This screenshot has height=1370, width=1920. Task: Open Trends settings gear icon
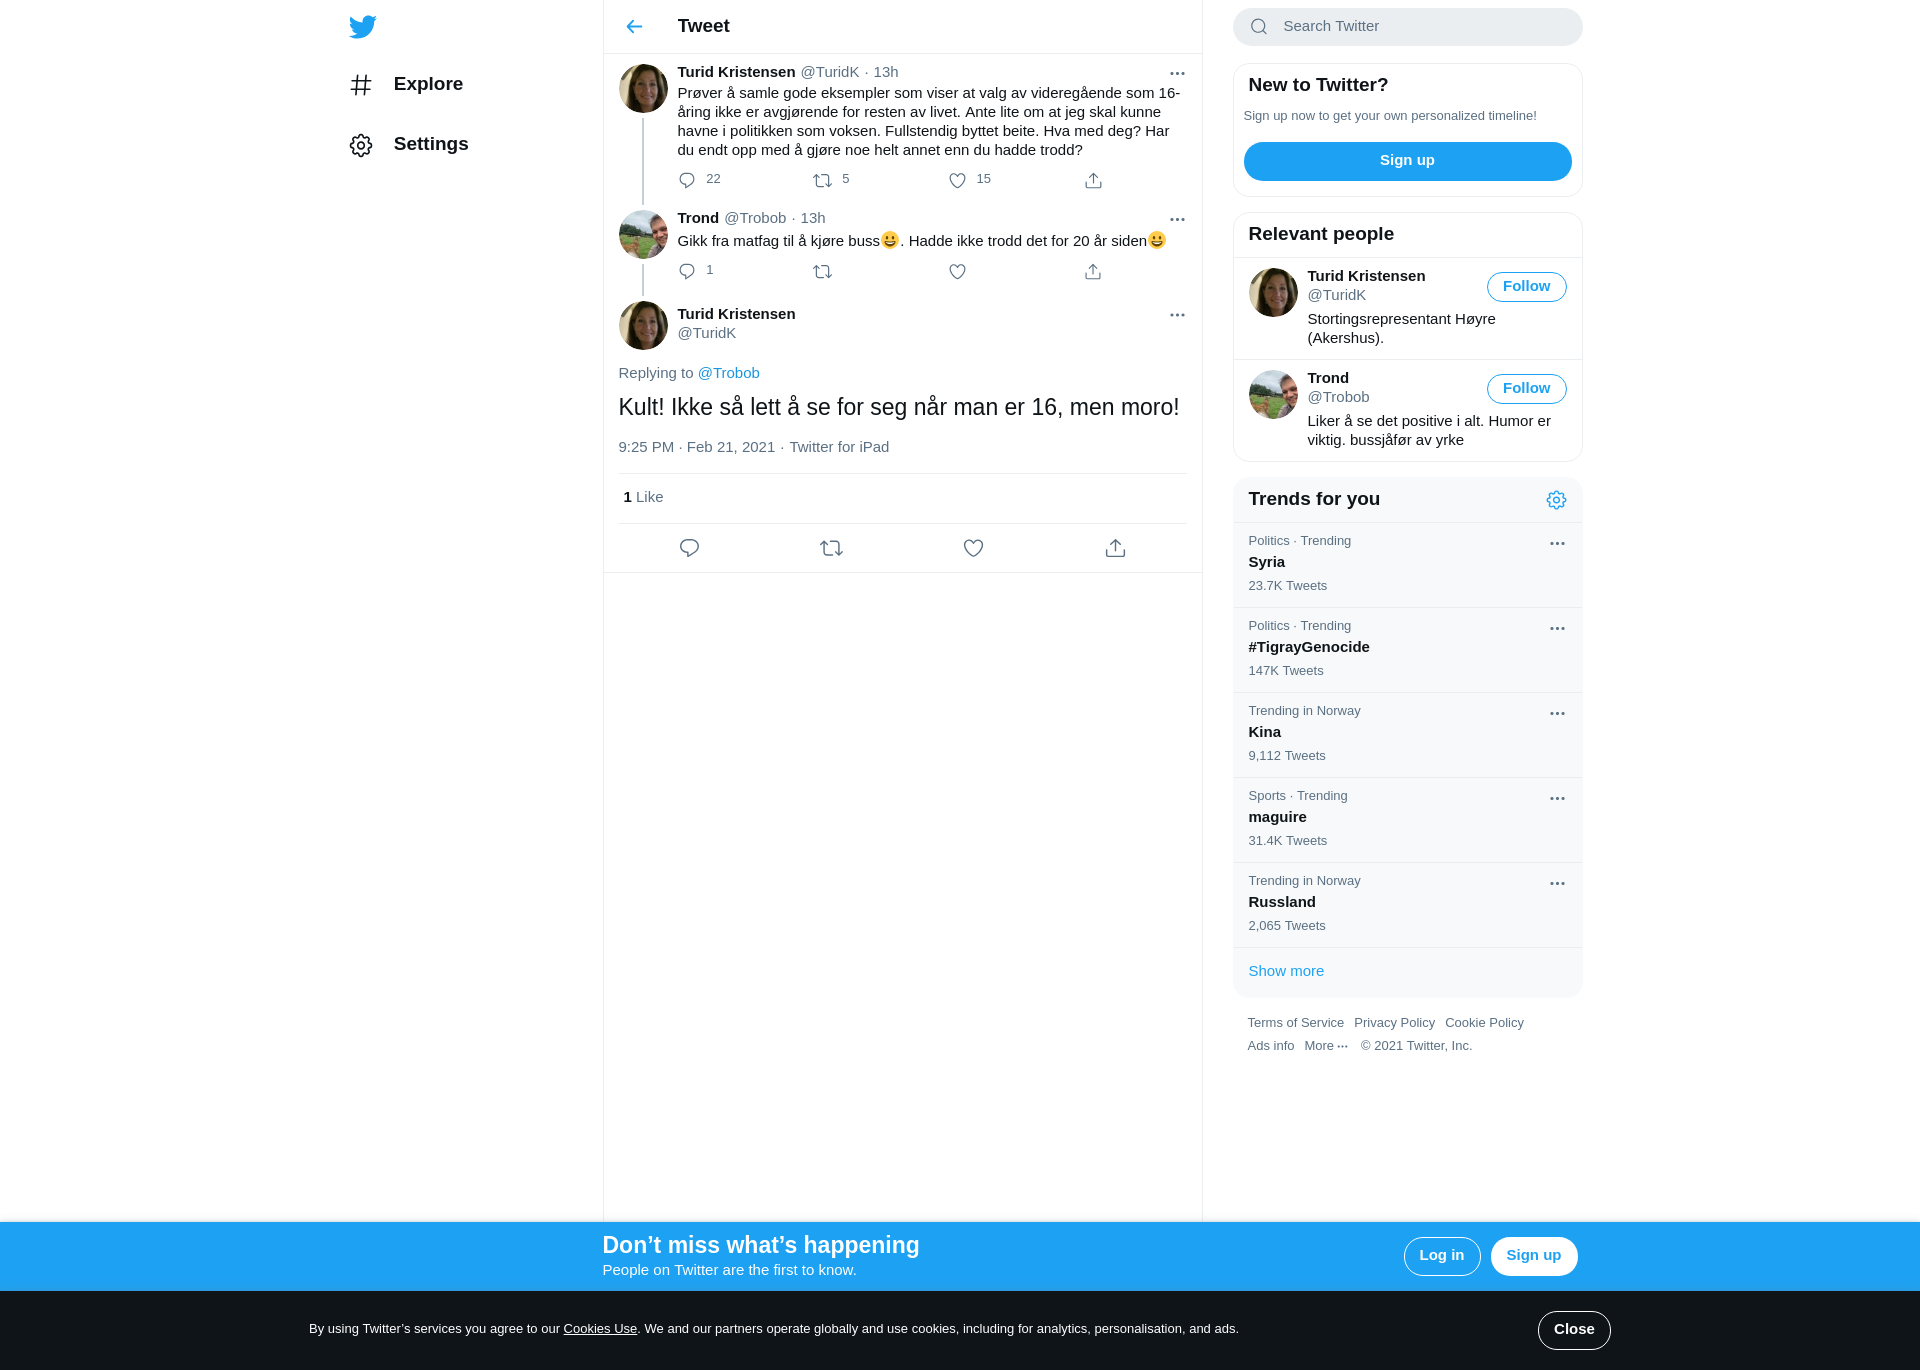click(1556, 500)
